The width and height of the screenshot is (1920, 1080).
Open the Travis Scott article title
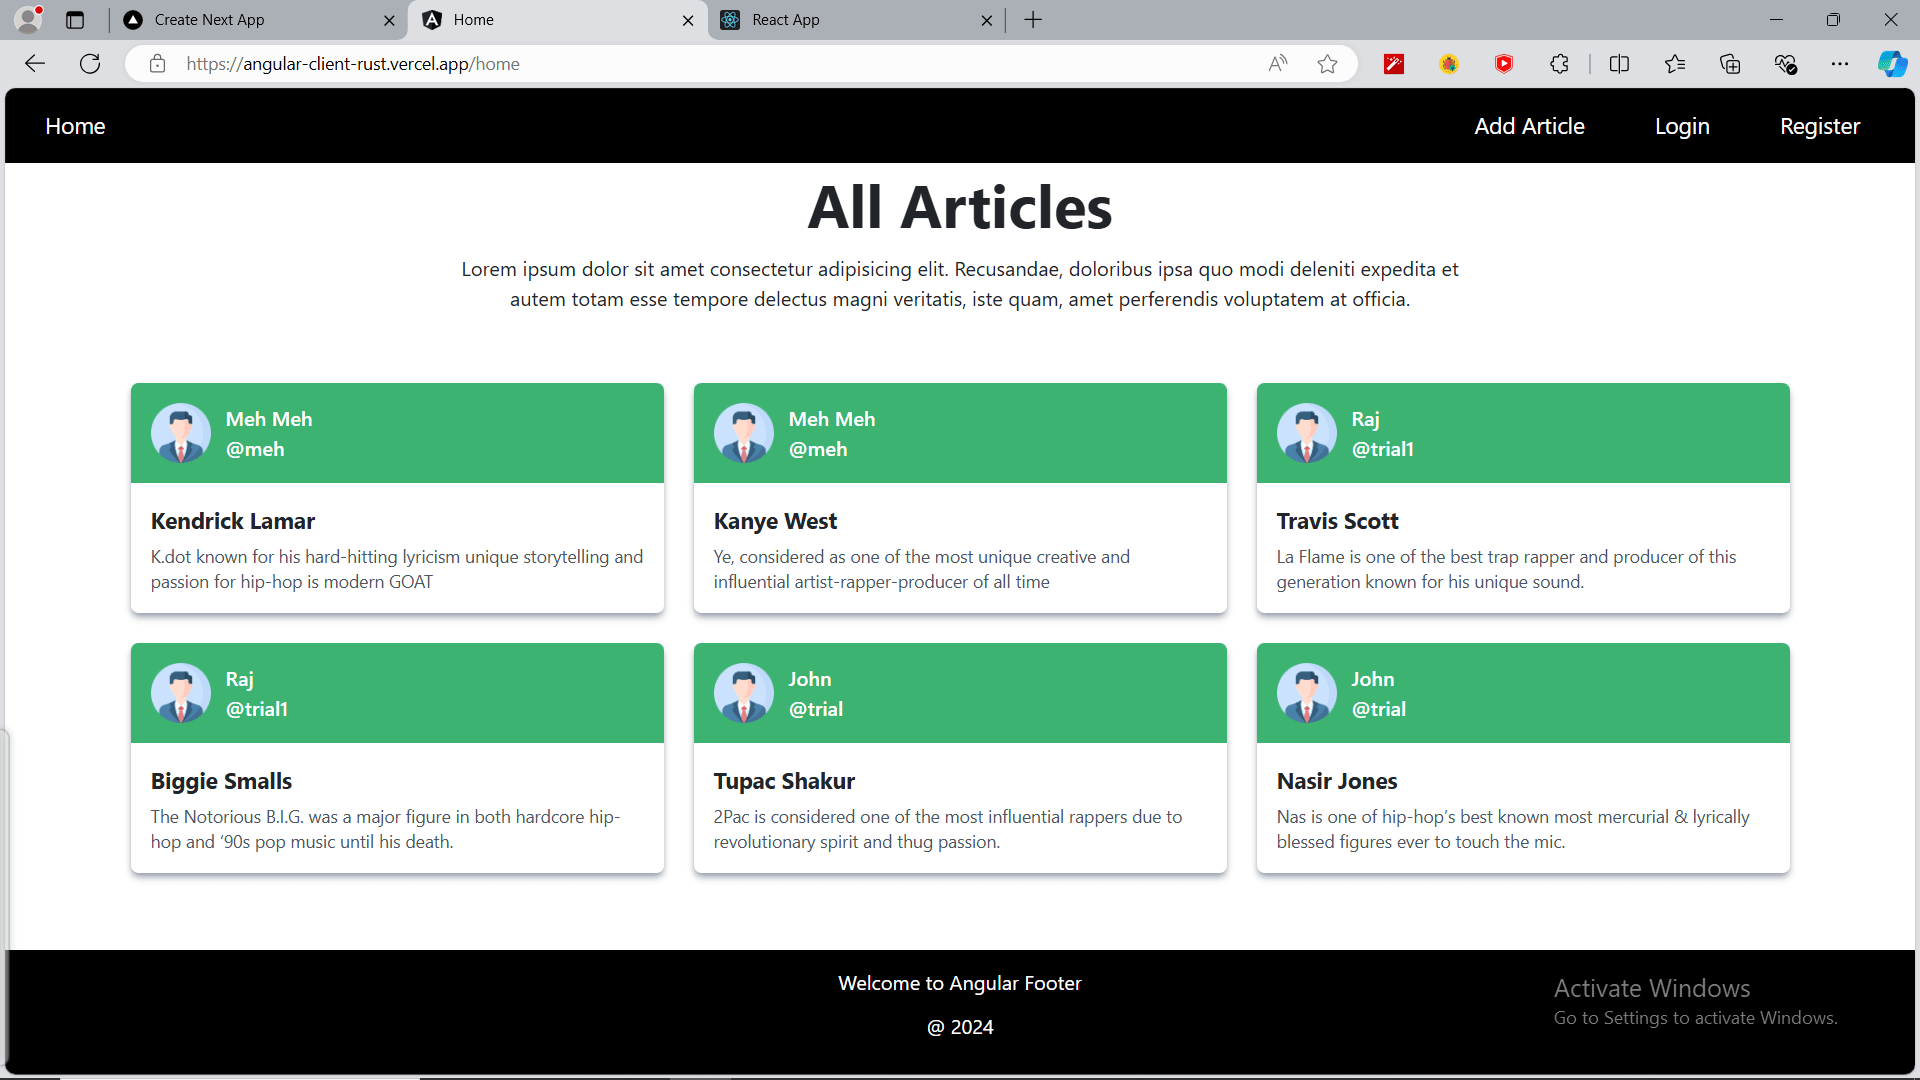1337,521
